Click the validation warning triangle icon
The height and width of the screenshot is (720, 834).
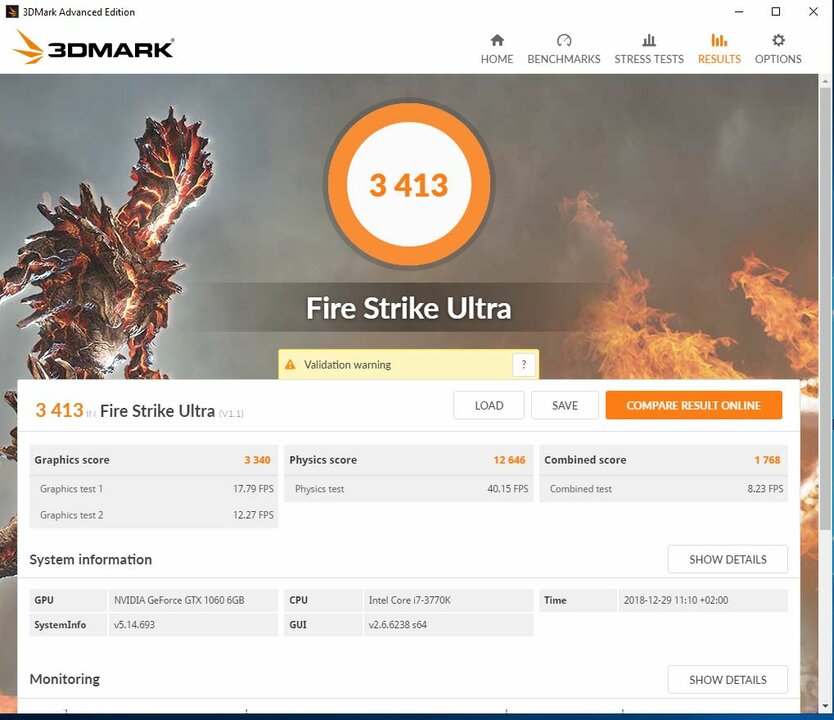click(x=290, y=365)
